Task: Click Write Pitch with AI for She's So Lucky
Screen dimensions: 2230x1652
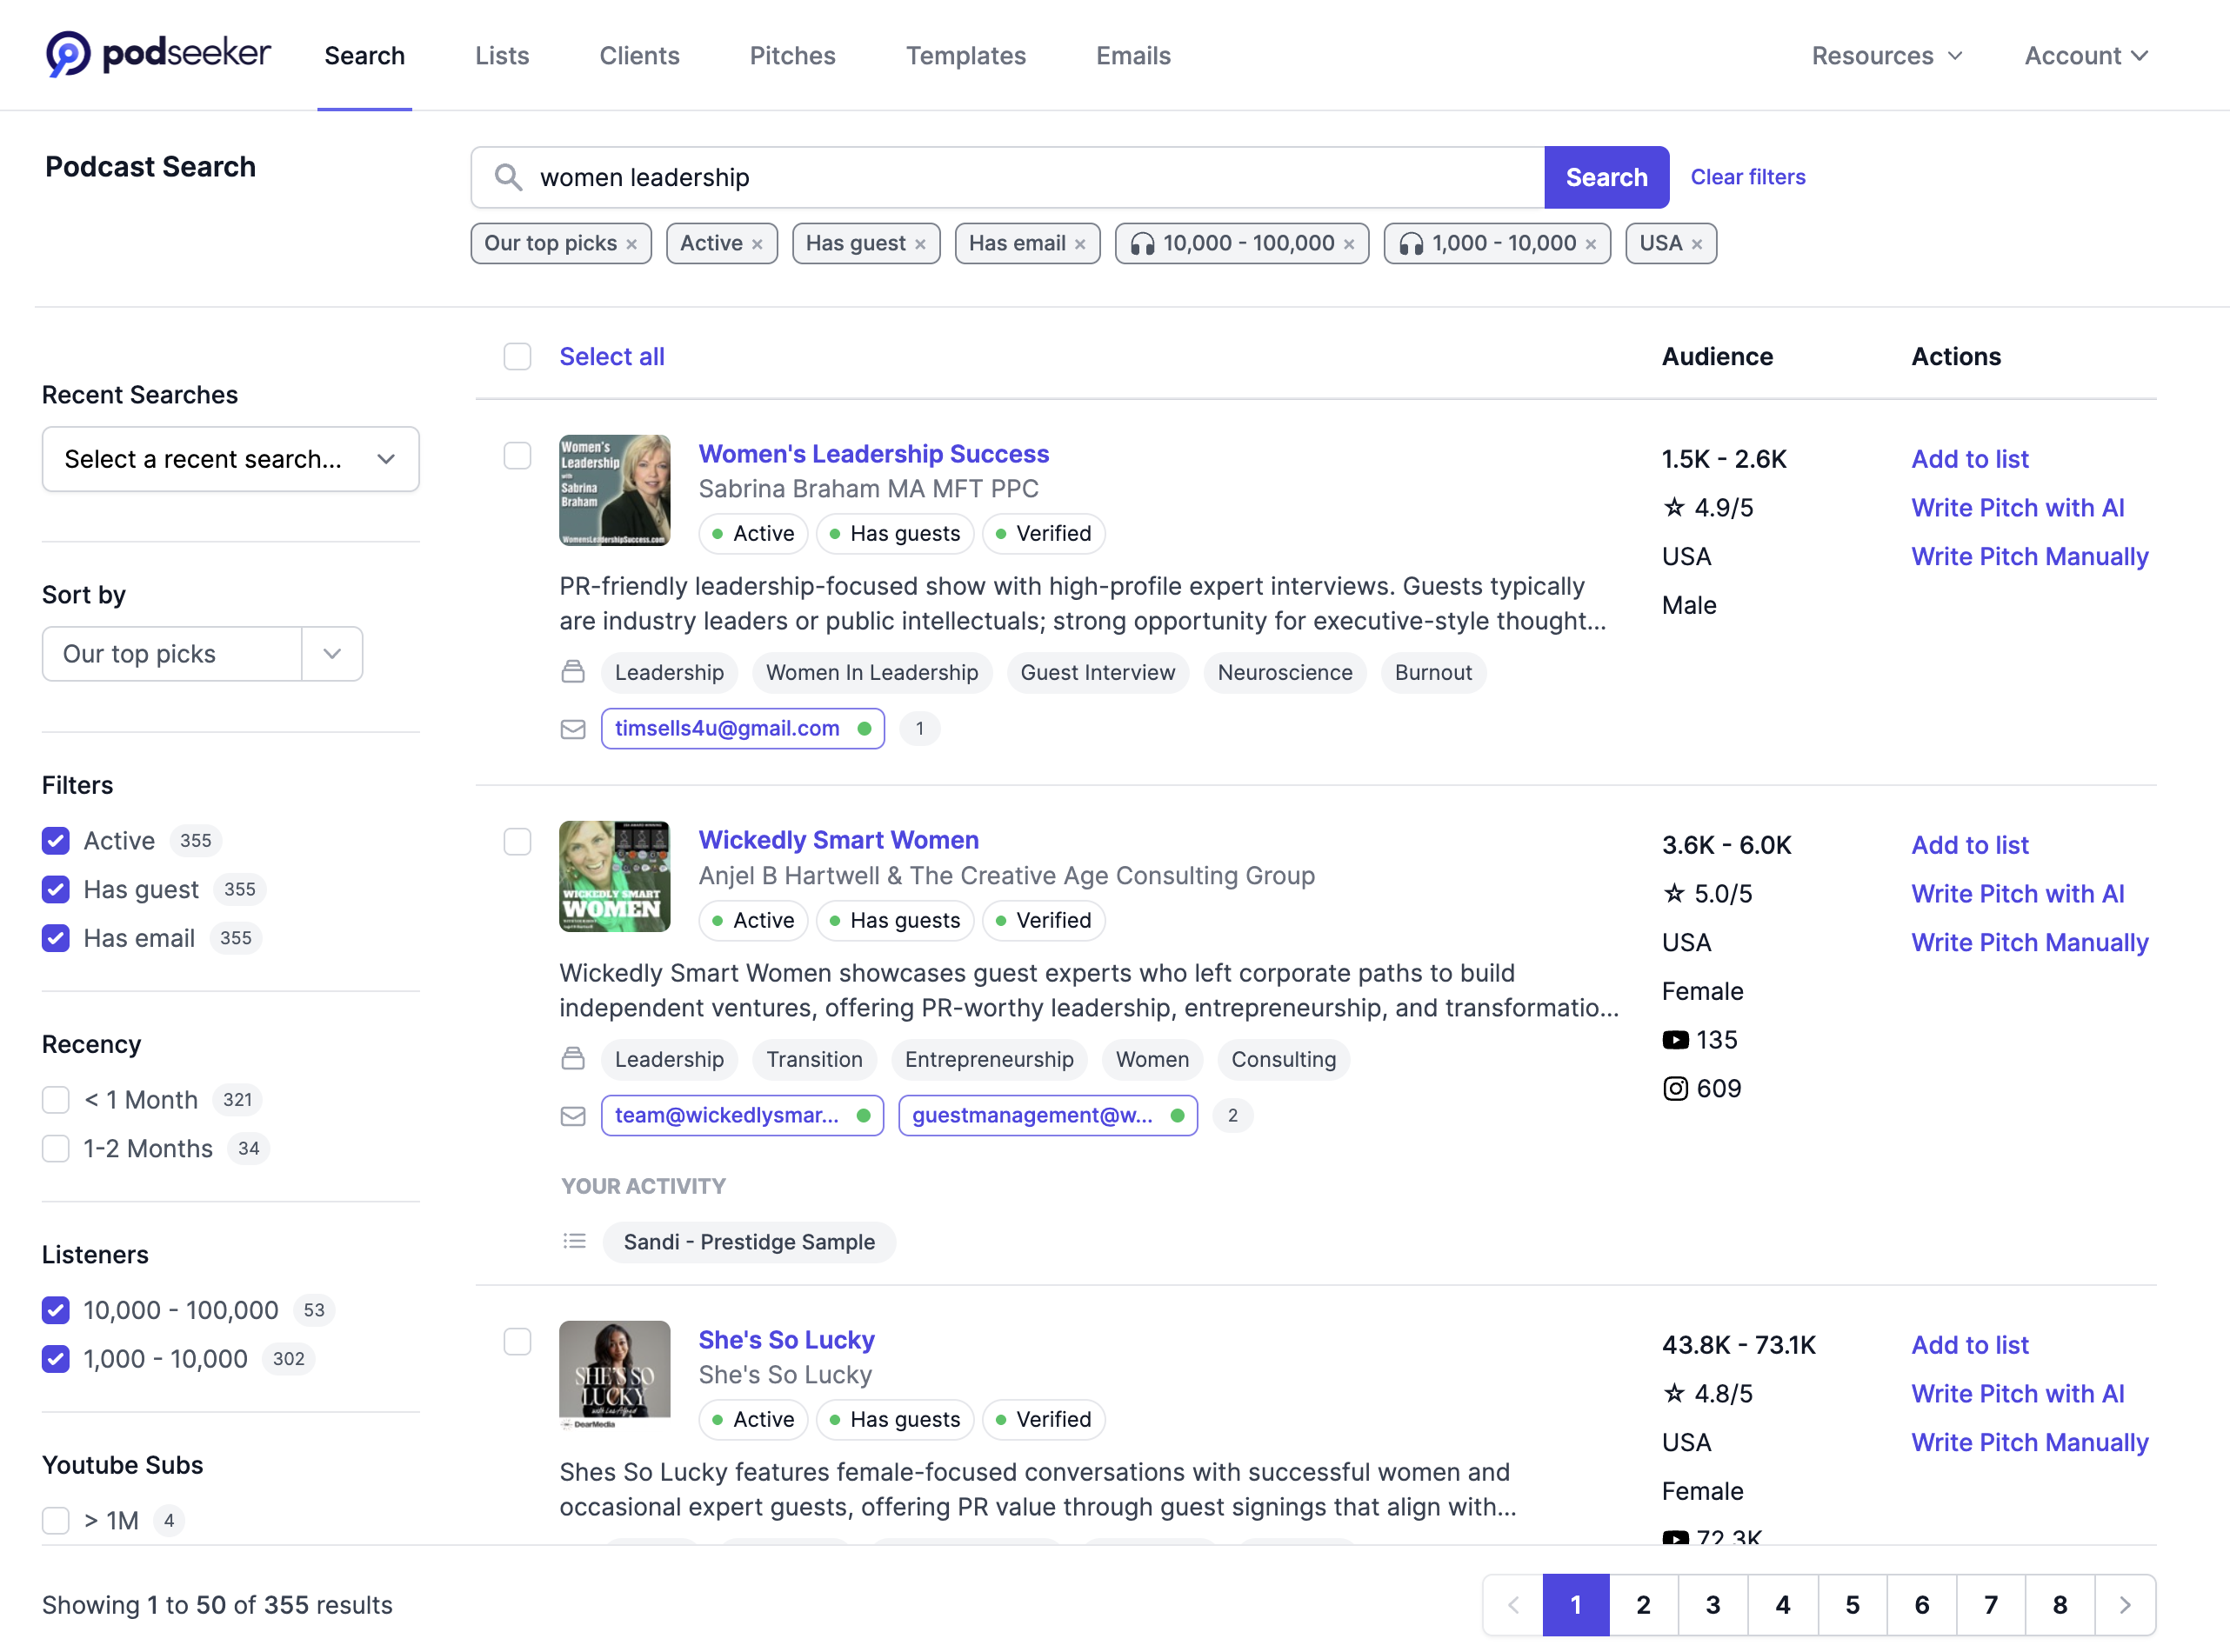Action: (2018, 1392)
